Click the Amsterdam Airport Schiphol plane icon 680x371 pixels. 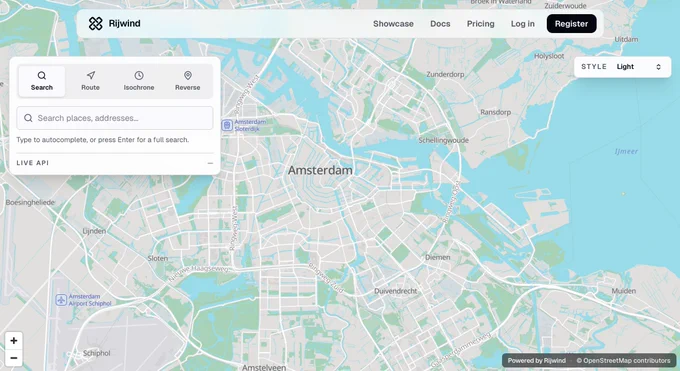click(x=61, y=300)
